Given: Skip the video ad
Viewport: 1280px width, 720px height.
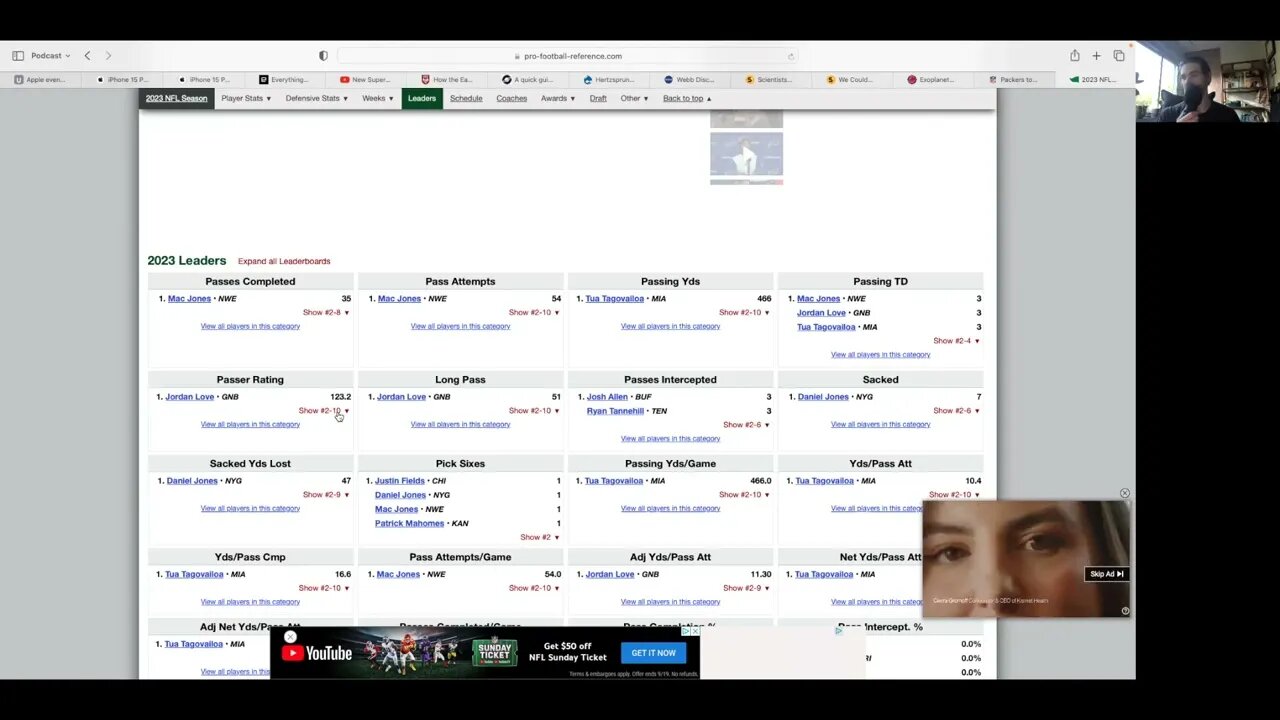Looking at the screenshot, I should tap(1106, 574).
